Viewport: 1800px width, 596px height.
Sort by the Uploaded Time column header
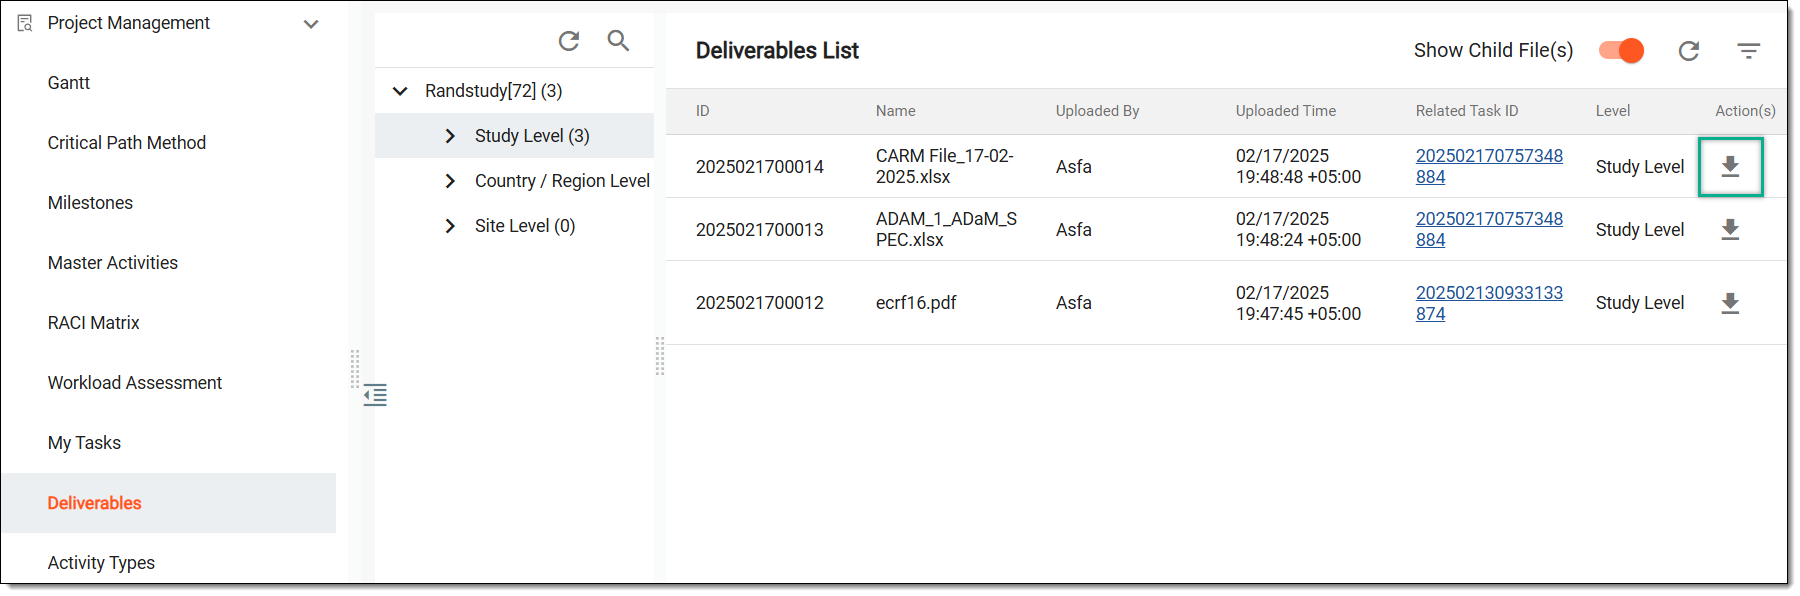tap(1286, 111)
